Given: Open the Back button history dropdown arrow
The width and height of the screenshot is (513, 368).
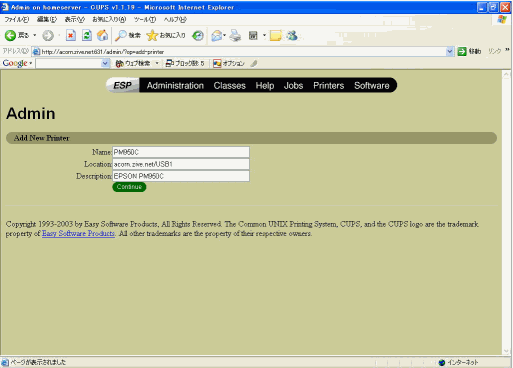Looking at the screenshot, I should pyautogui.click(x=35, y=35).
